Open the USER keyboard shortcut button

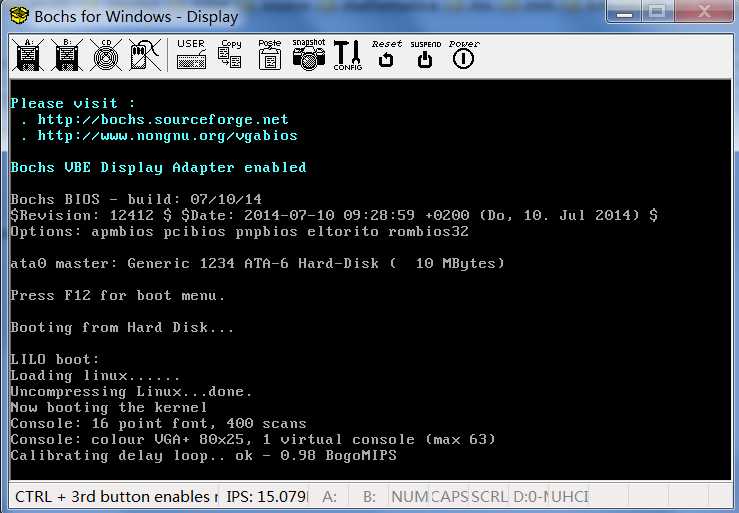coord(191,55)
